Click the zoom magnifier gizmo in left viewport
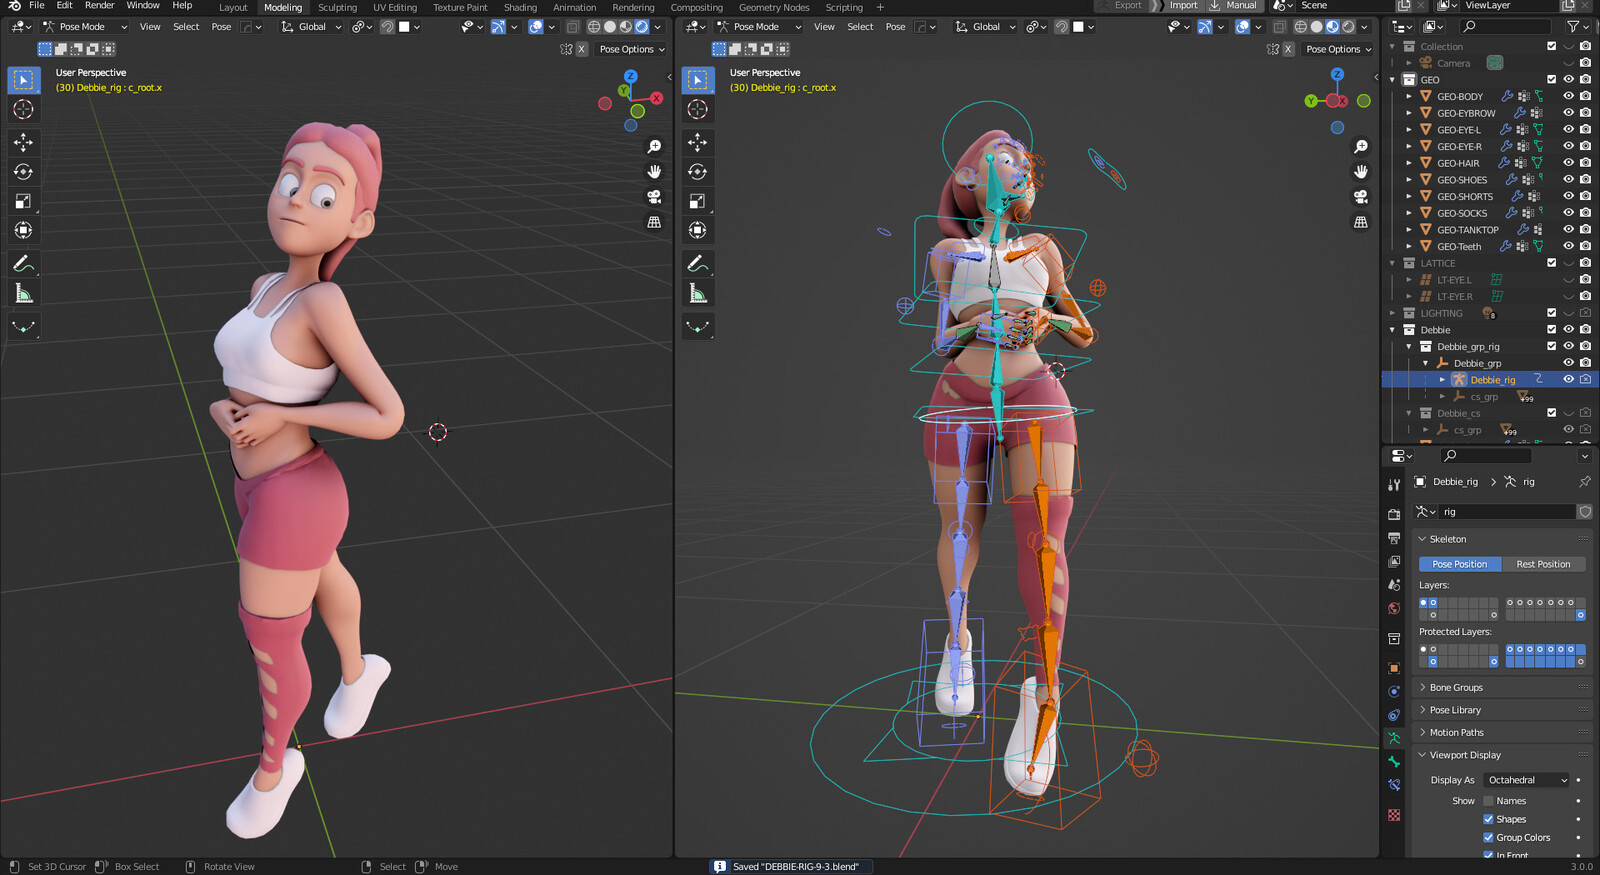Screen dimensions: 1600x875 (x=654, y=146)
